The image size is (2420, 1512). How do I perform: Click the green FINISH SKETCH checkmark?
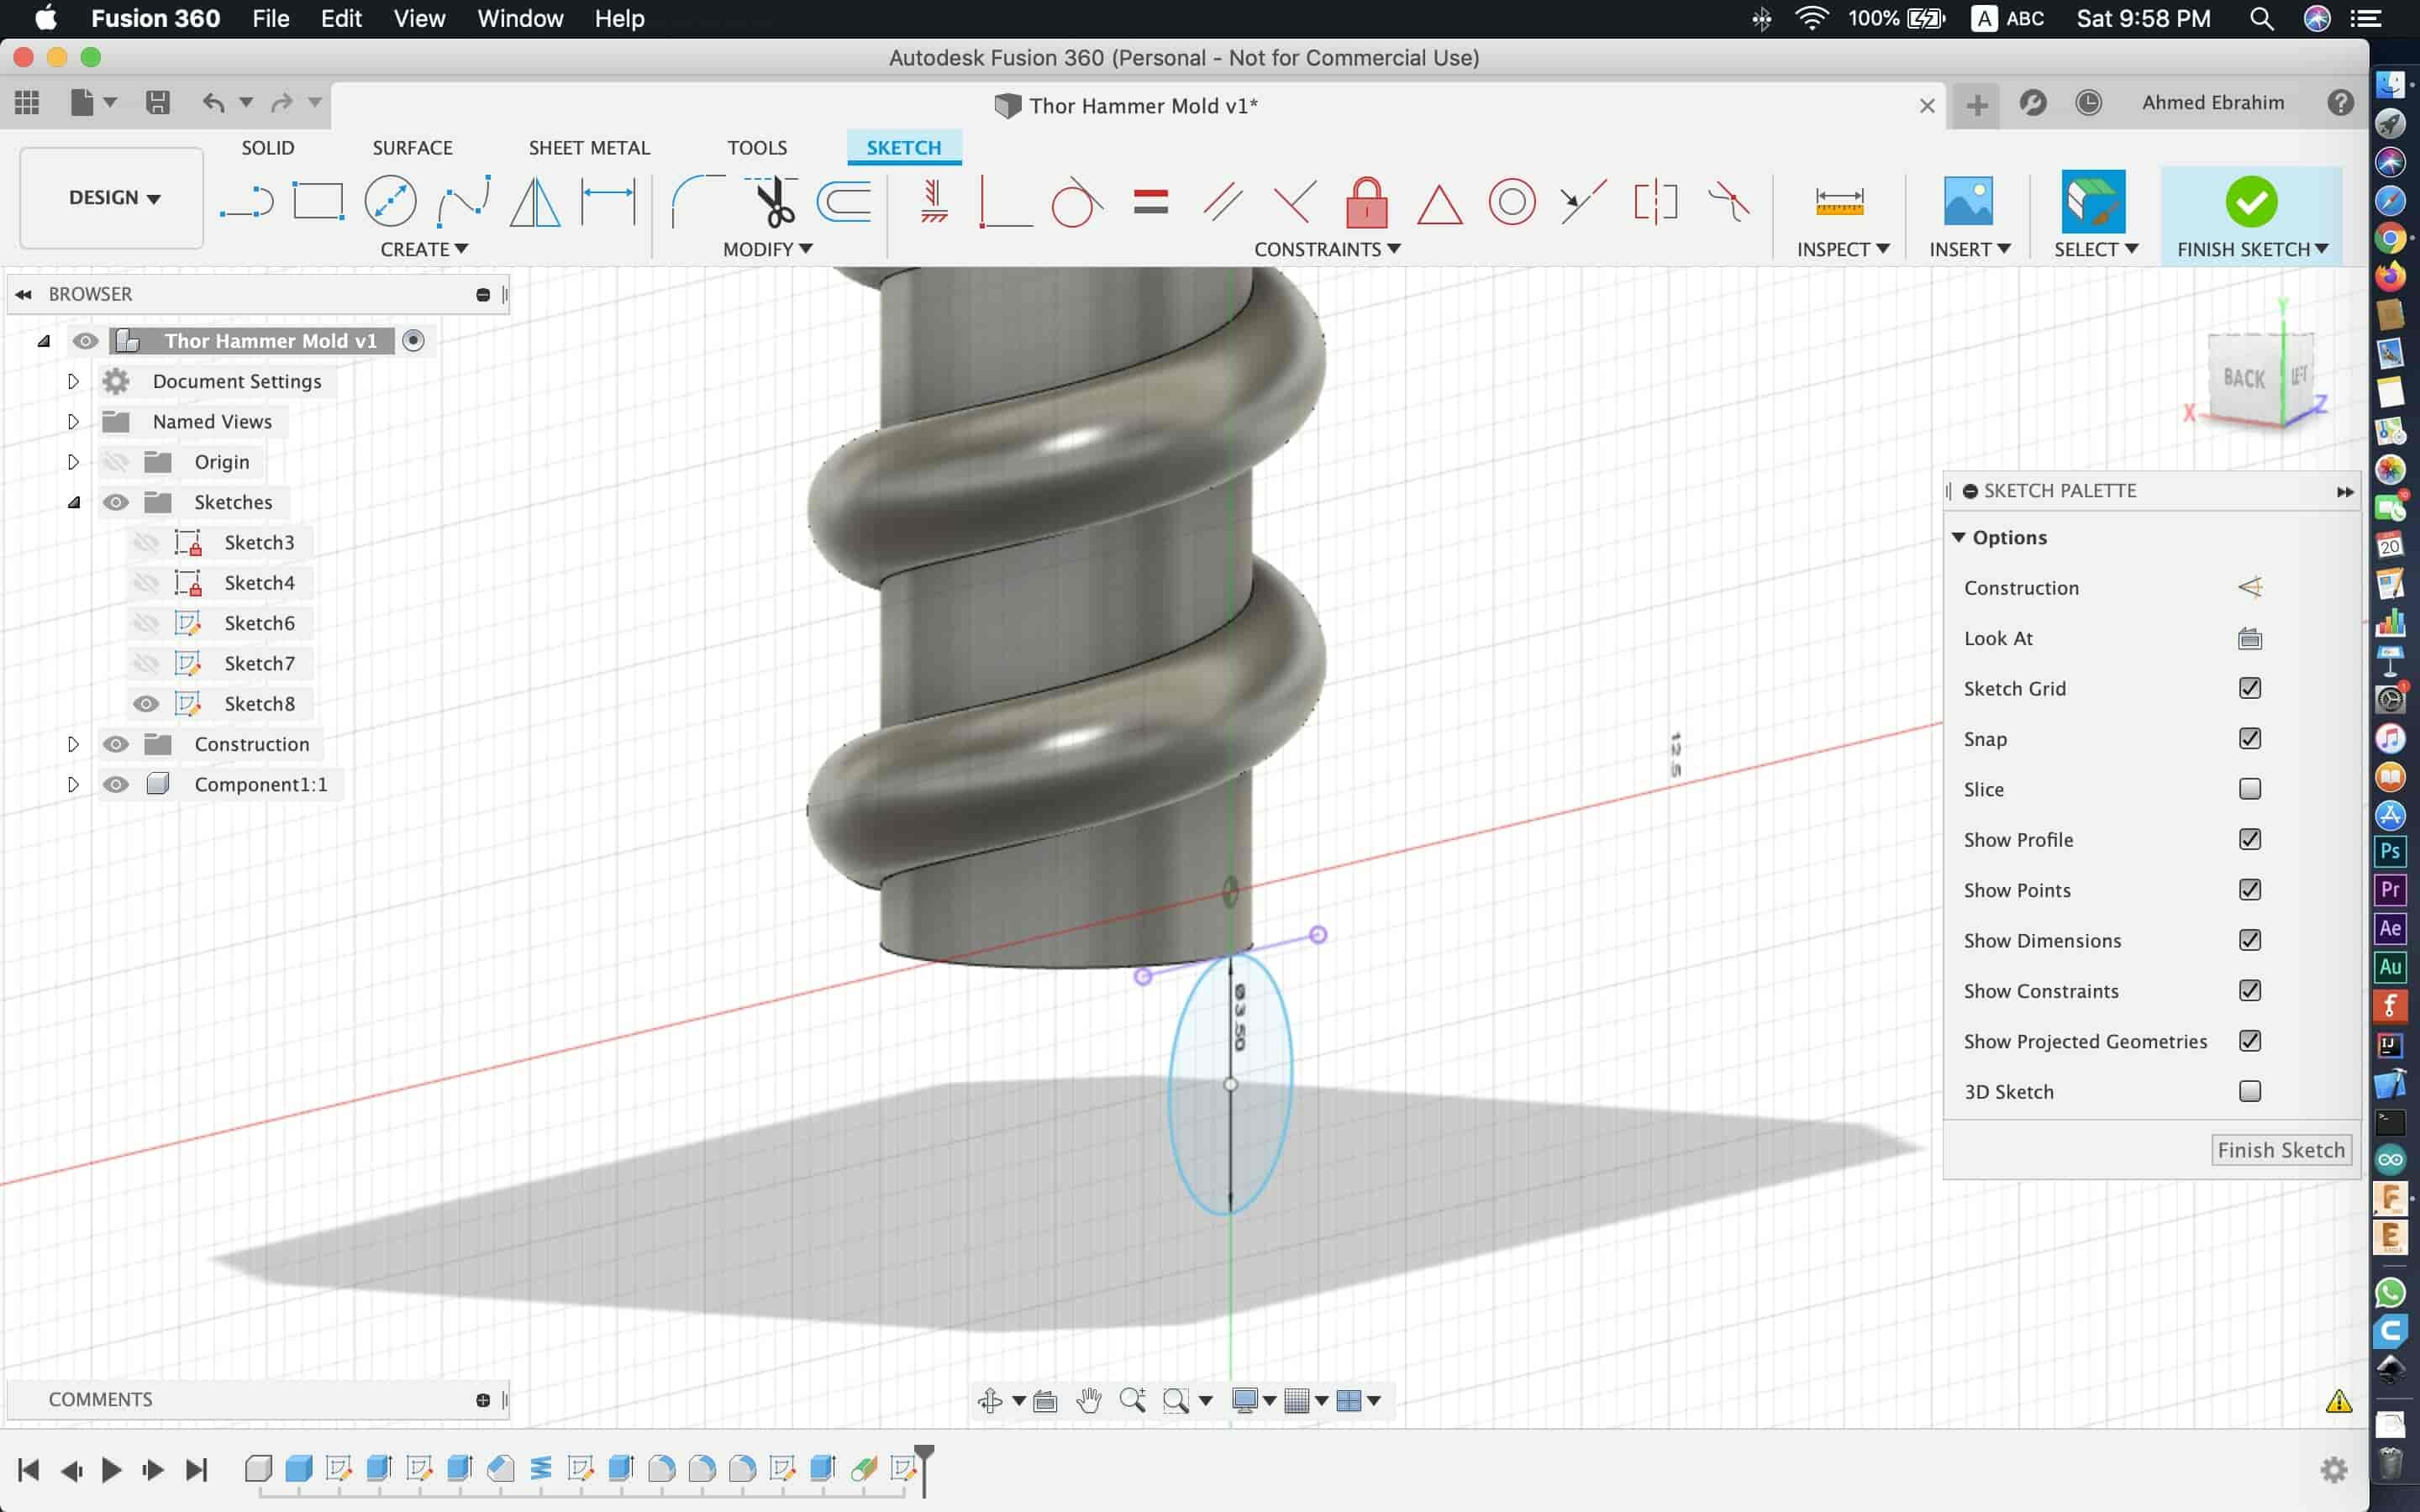[2251, 201]
